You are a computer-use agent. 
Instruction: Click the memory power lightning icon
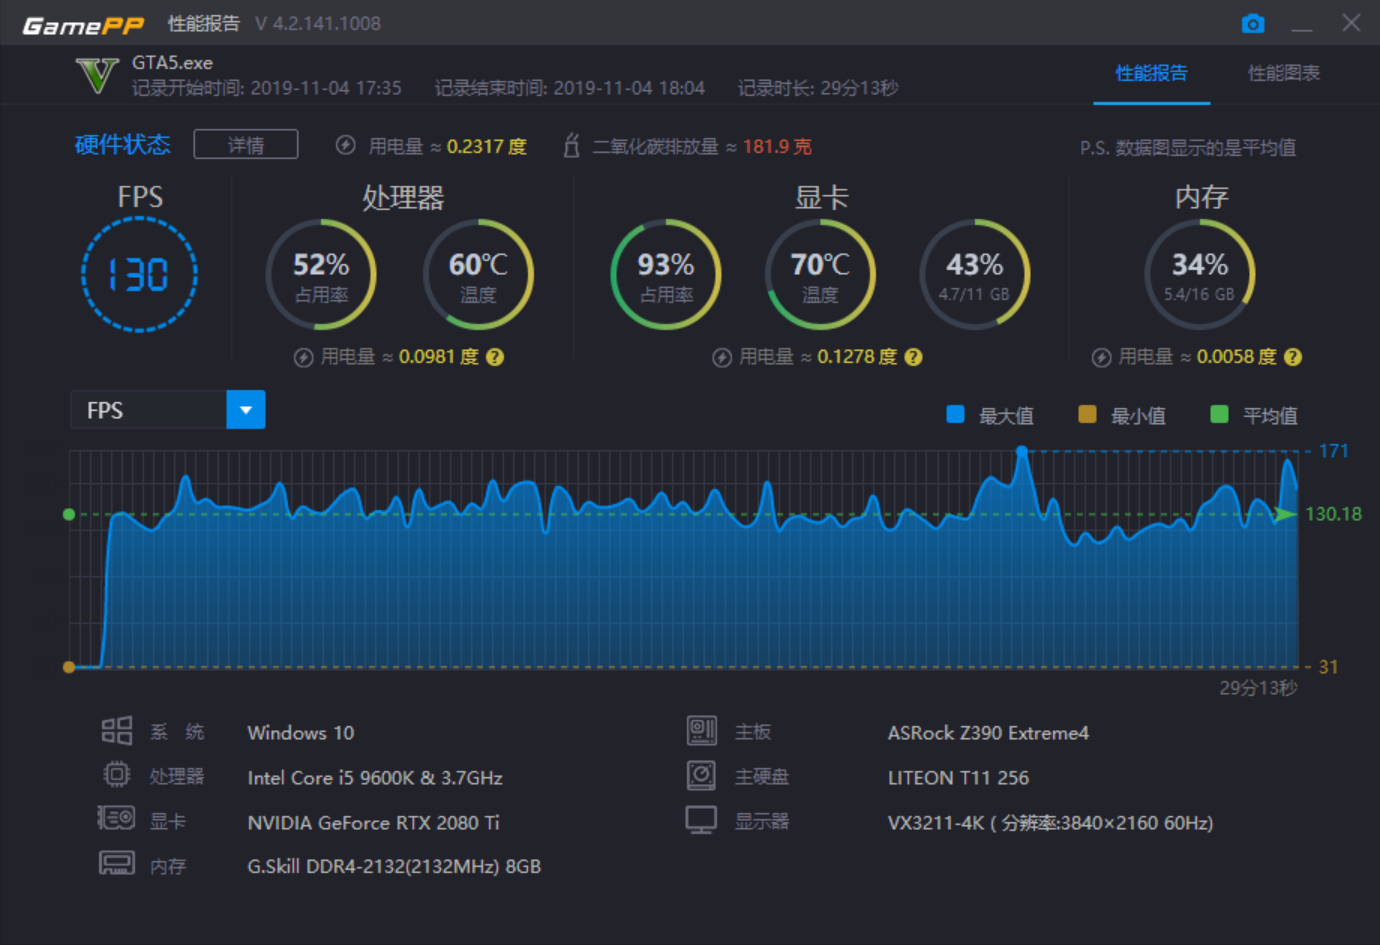tap(1101, 358)
